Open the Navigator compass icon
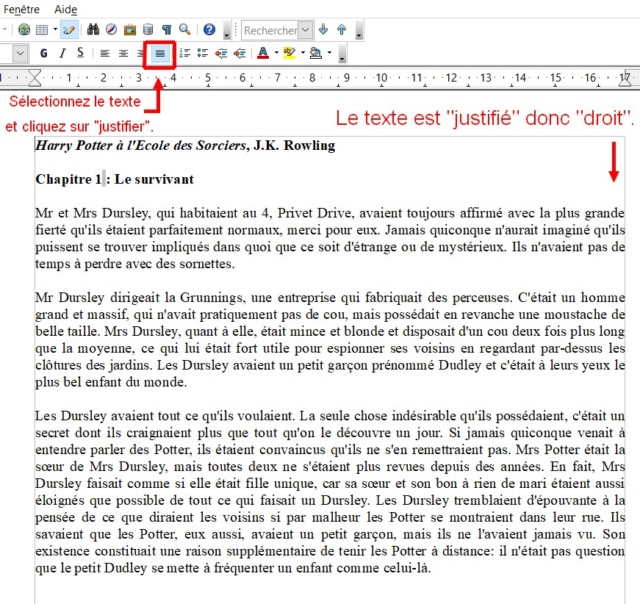640x604 pixels. [111, 29]
